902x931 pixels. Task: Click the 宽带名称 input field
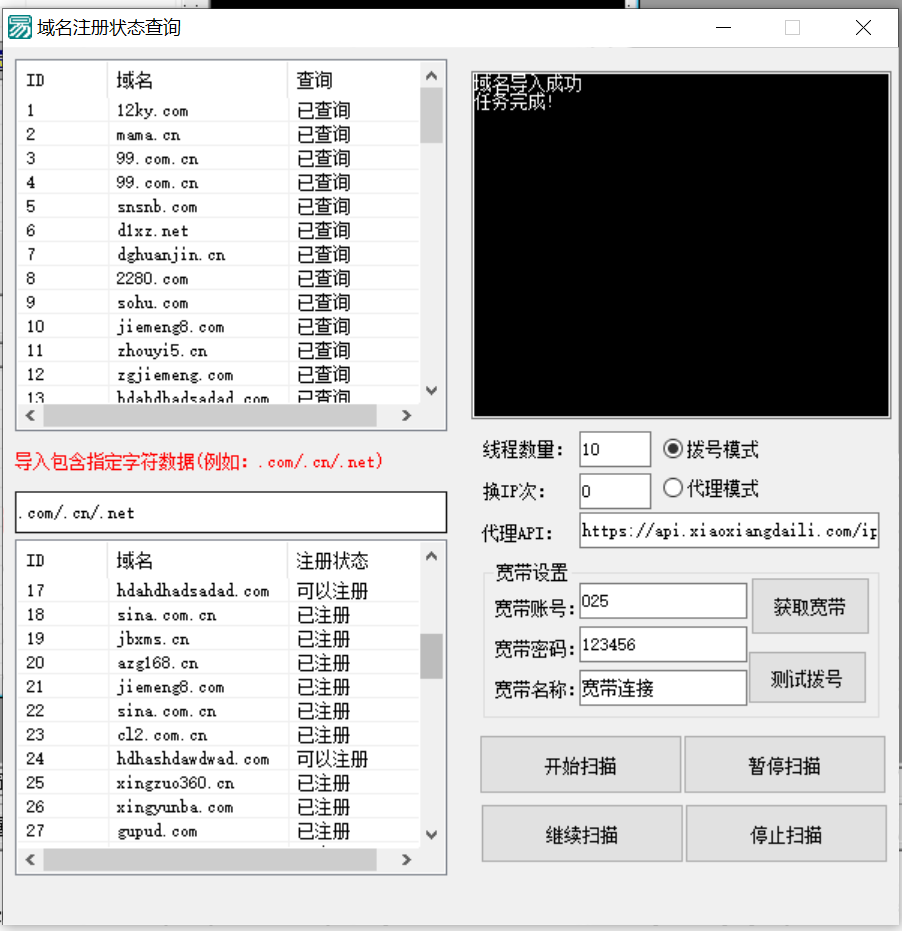[x=663, y=688]
